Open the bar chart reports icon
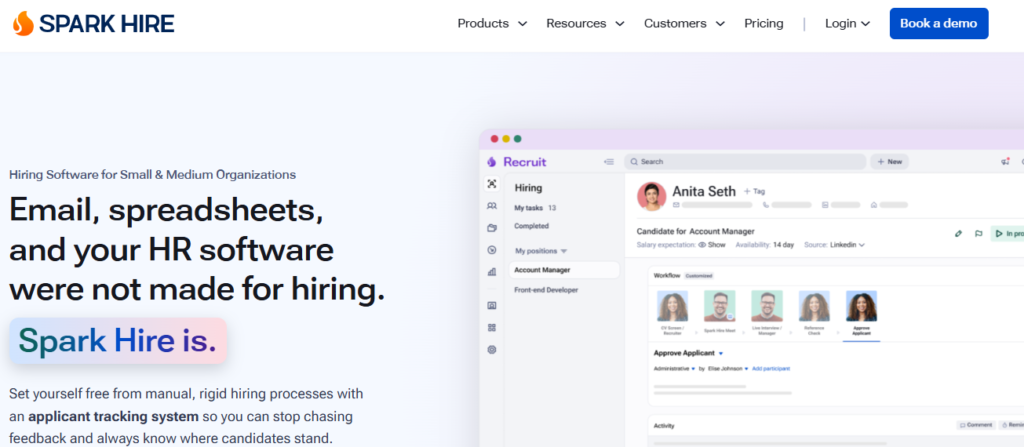The height and width of the screenshot is (447, 1024). [492, 272]
